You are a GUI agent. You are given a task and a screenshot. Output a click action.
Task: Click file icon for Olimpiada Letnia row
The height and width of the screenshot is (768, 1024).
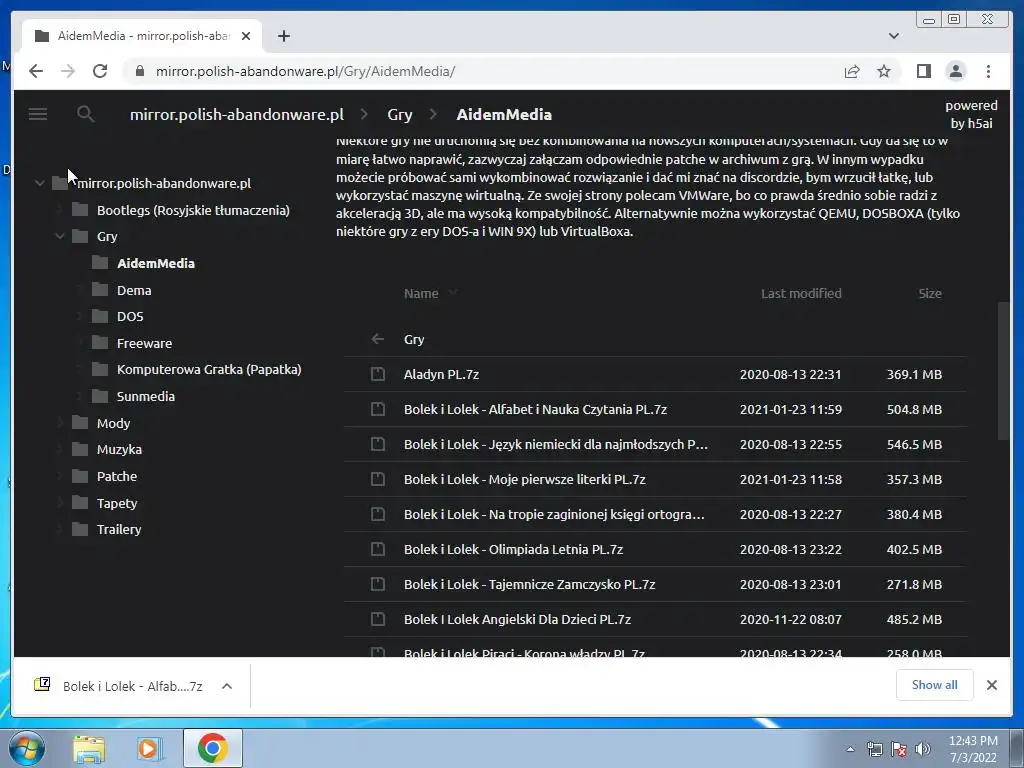click(x=377, y=549)
